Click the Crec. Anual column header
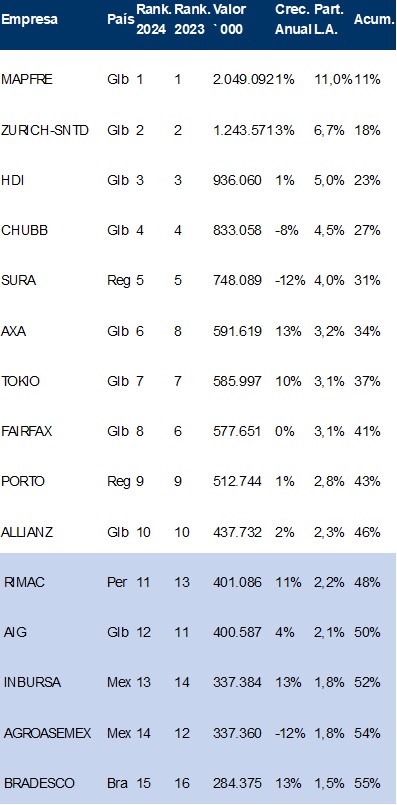Screen dimensions: 397x805 tap(293, 20)
